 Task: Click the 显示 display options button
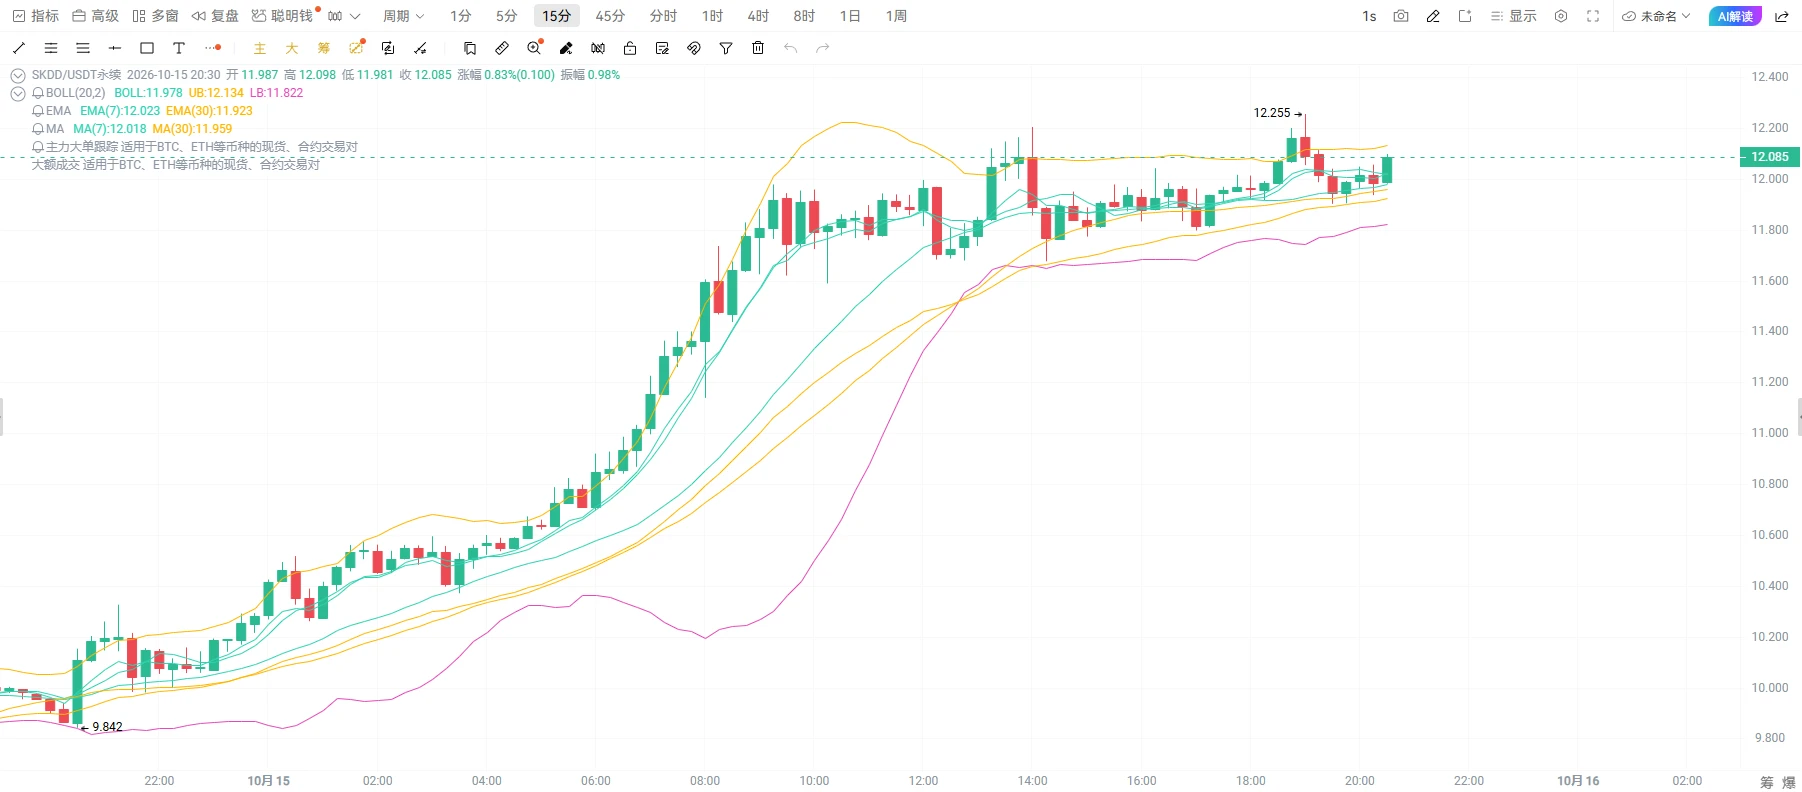point(1513,16)
